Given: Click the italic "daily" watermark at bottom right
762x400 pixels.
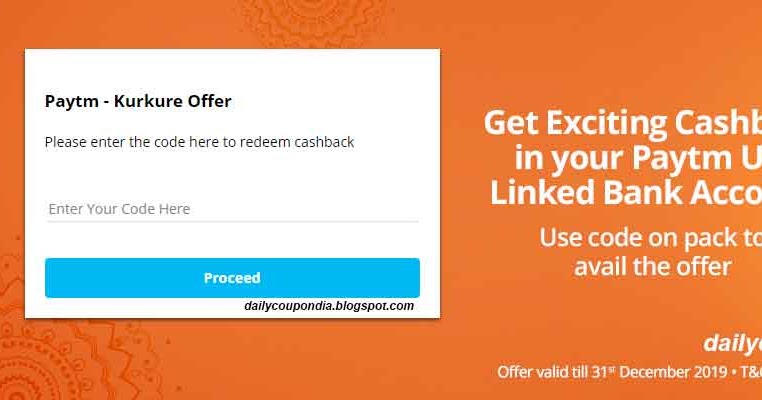Looking at the screenshot, I should coord(732,343).
